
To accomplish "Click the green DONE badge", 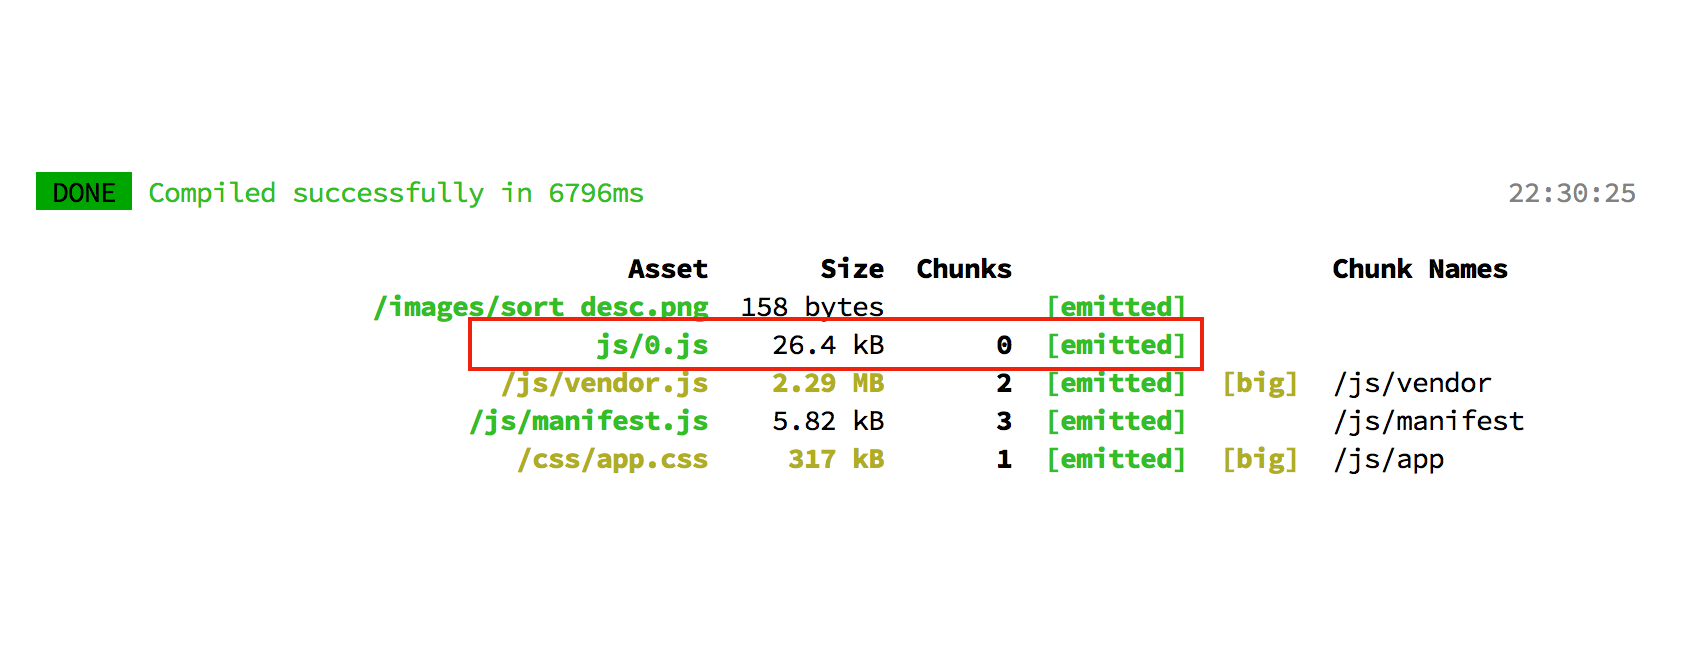I will pos(84,191).
